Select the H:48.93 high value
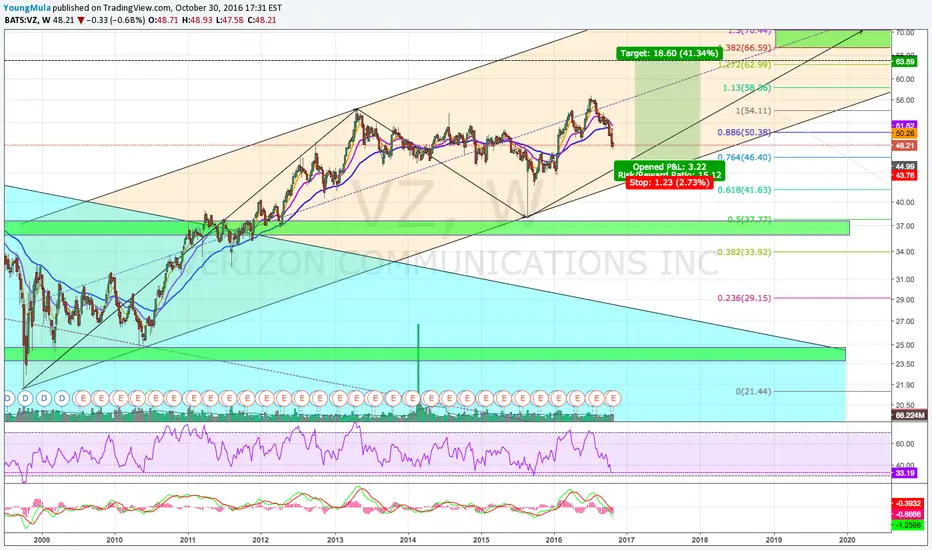The height and width of the screenshot is (550, 932). (197, 20)
